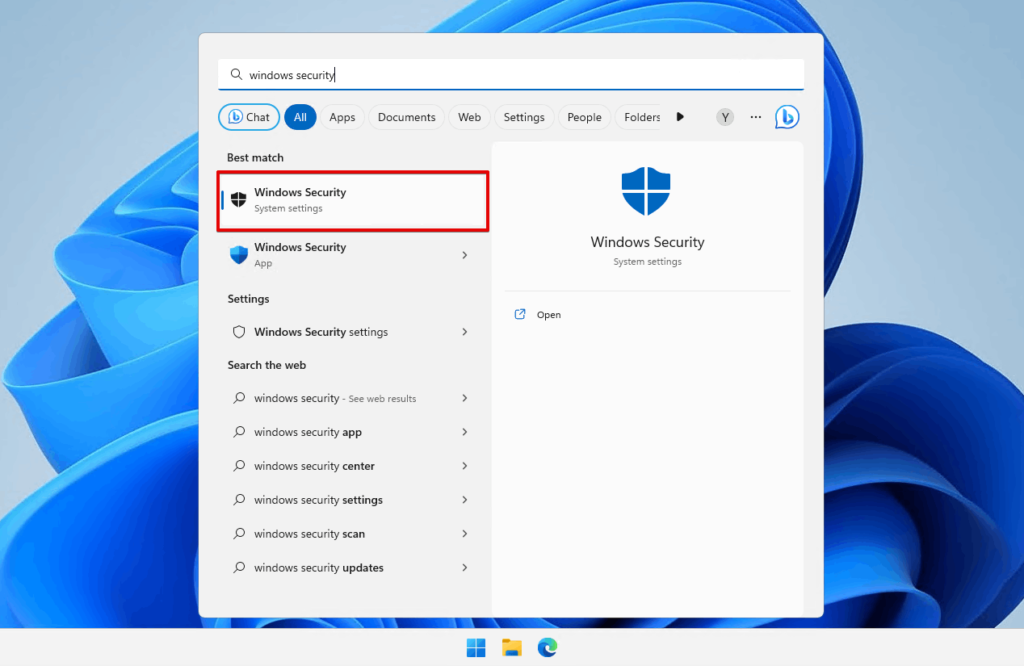Switch to the Apps filter tab
This screenshot has height=666, width=1024.
tap(342, 117)
